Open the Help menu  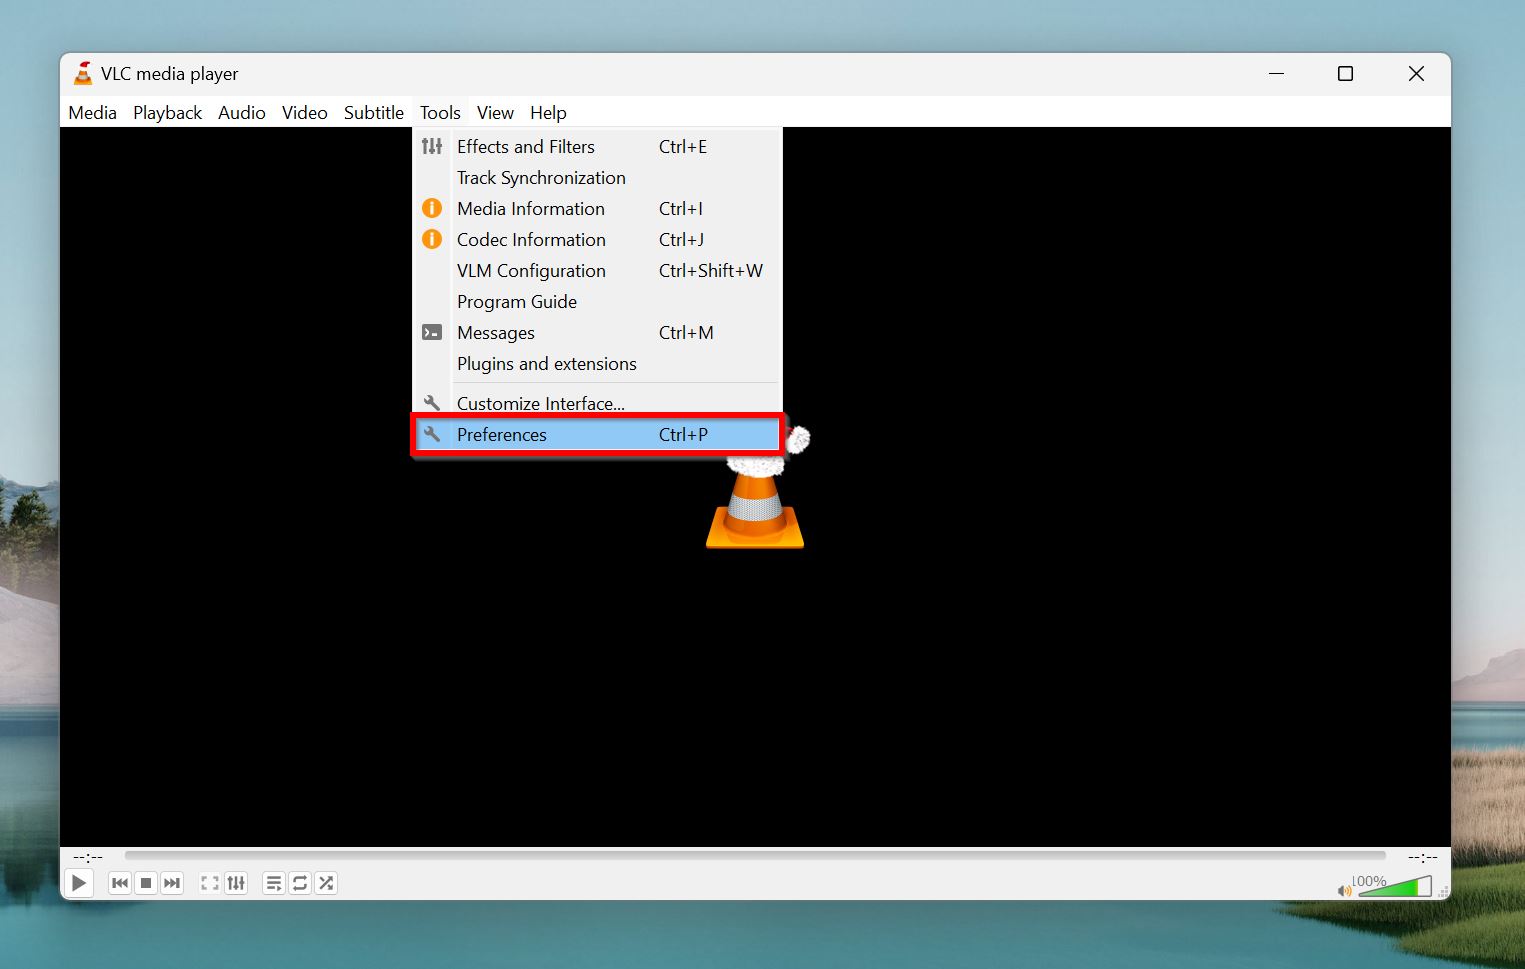[x=548, y=113]
